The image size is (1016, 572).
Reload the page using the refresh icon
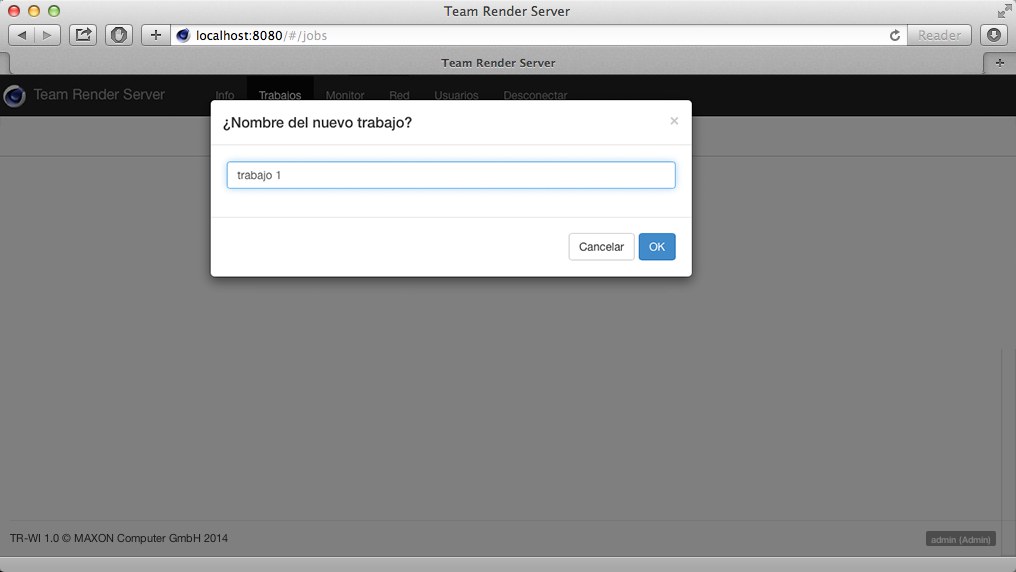coord(895,35)
